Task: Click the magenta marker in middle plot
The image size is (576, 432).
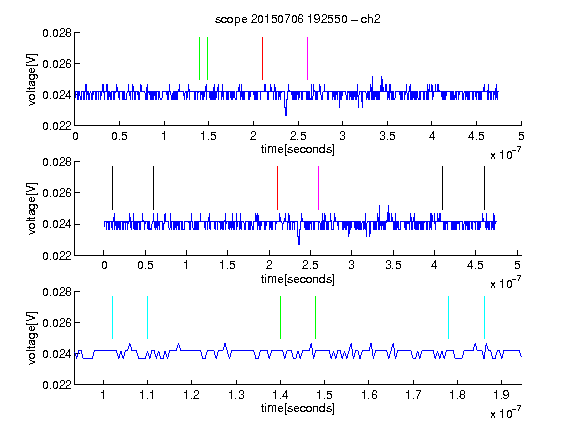Action: click(318, 188)
